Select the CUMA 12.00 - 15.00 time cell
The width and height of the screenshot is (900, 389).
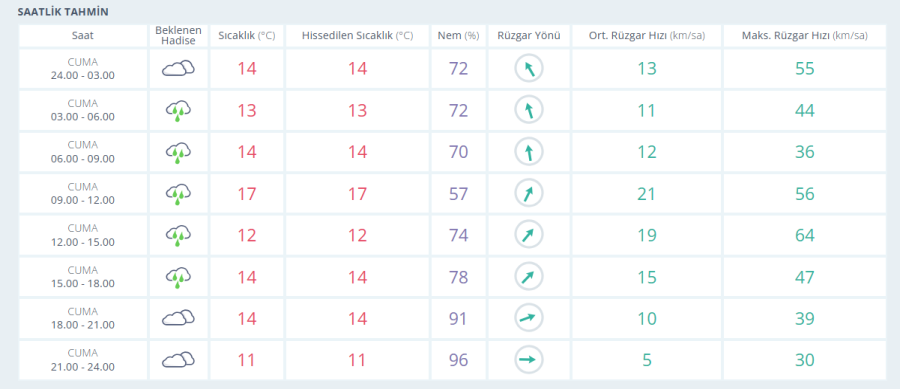[83, 236]
